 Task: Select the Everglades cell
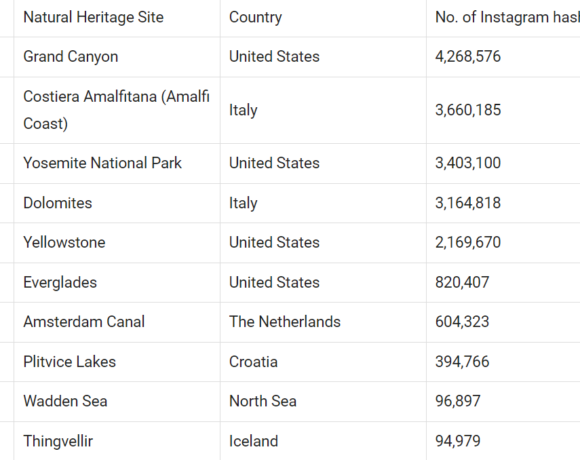(117, 283)
